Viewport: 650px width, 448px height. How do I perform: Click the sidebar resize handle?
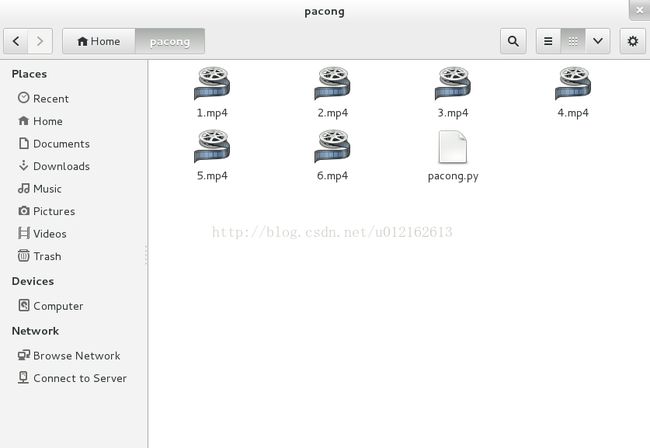tap(146, 254)
